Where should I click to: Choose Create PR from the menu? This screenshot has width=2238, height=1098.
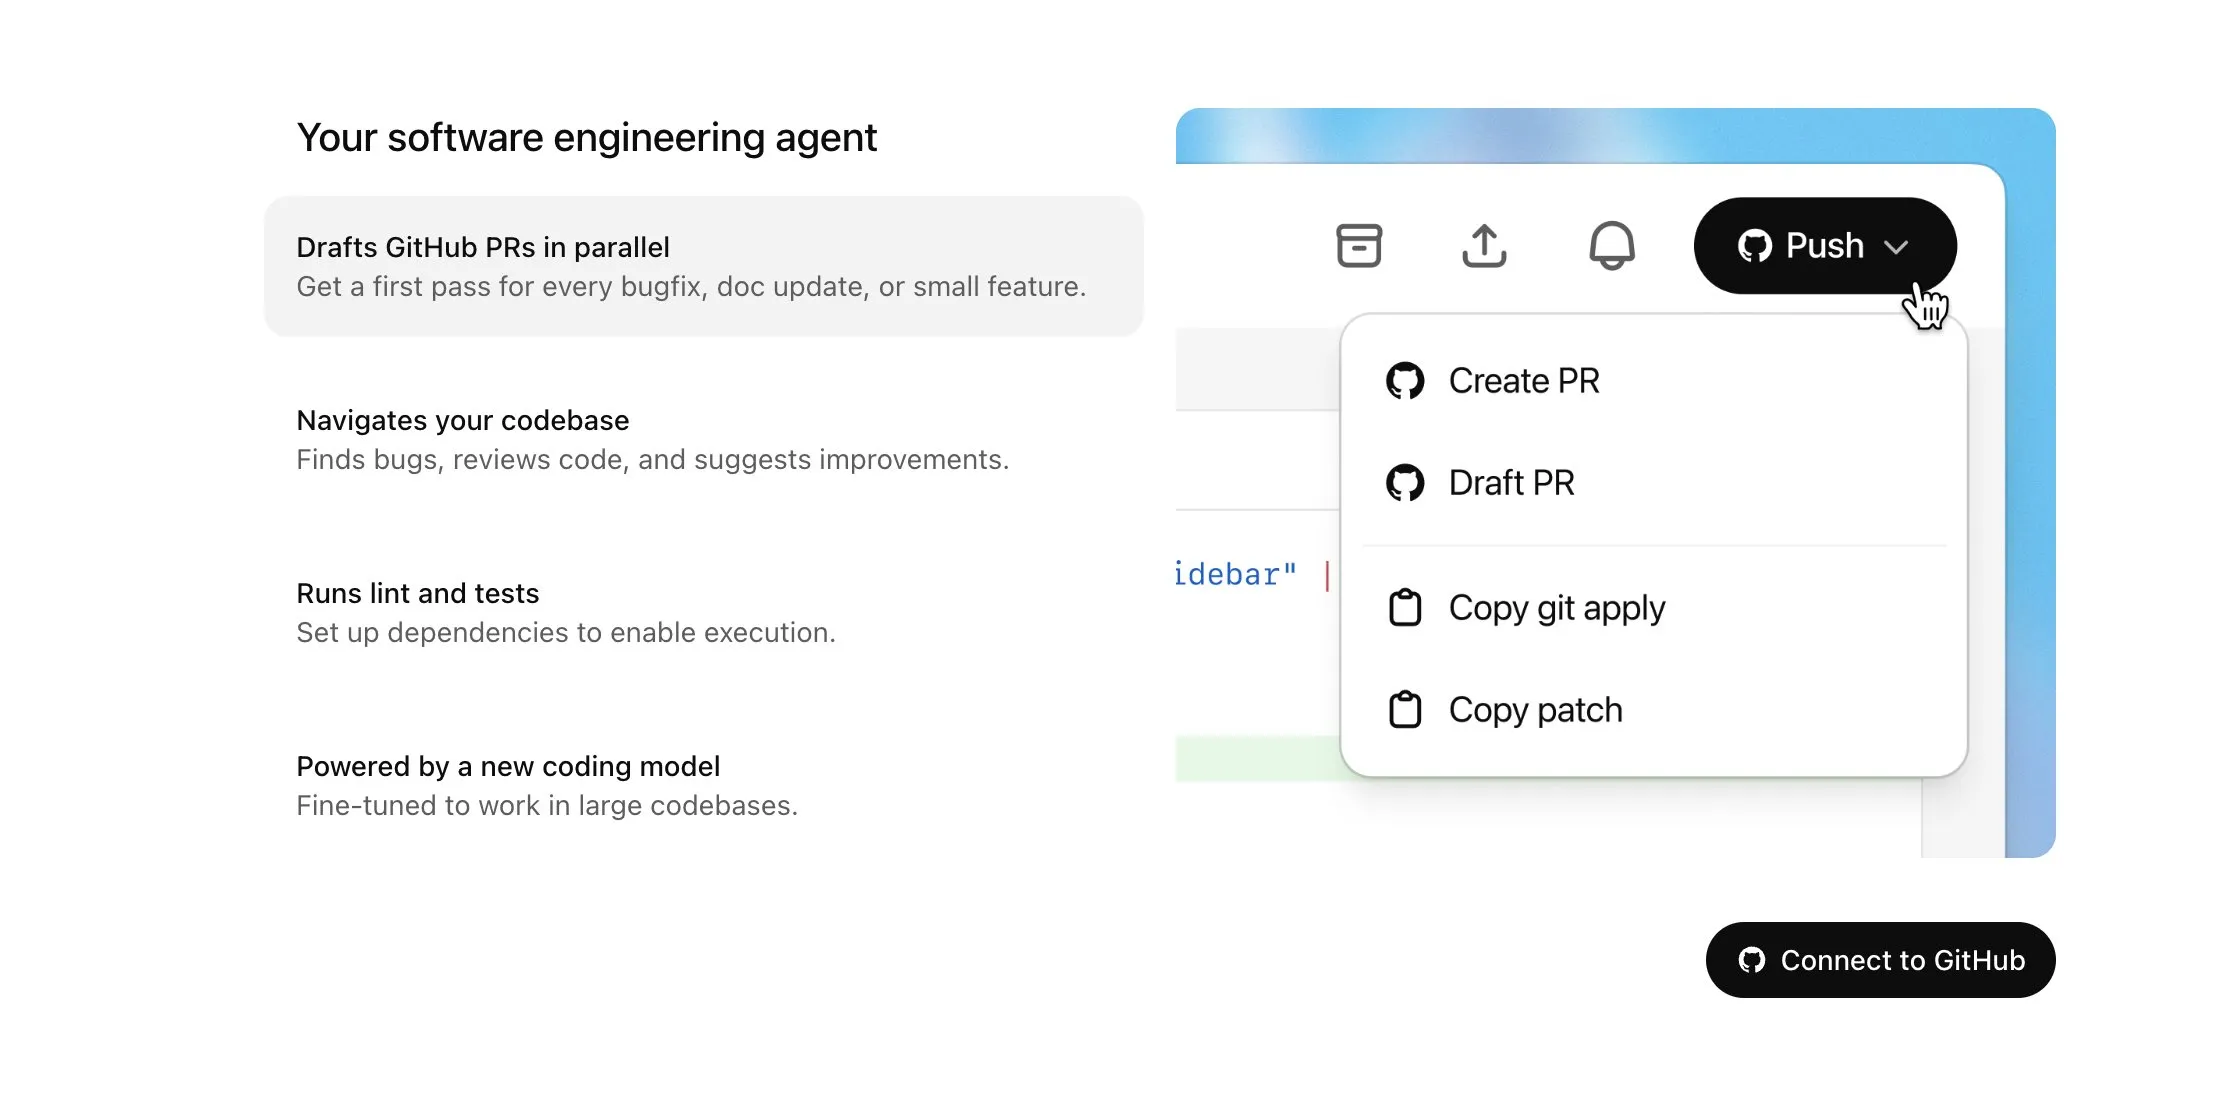(1653, 381)
